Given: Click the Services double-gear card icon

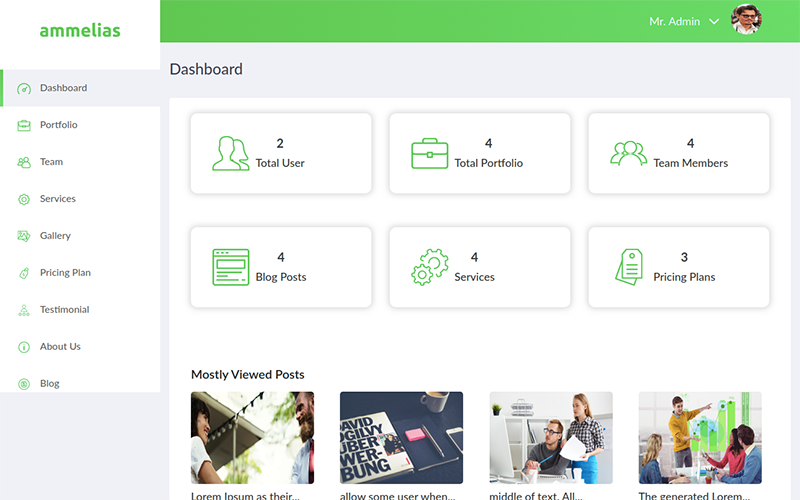Looking at the screenshot, I should [430, 267].
